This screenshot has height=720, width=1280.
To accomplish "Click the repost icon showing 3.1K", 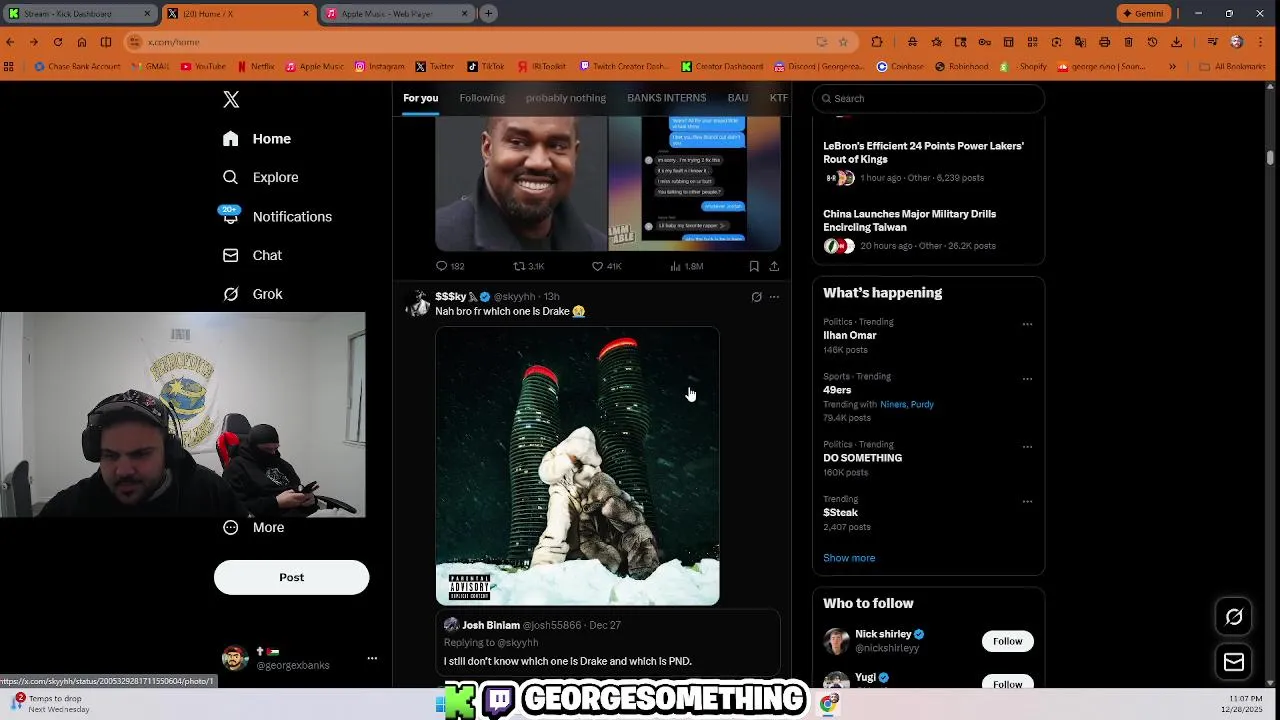I will [519, 266].
